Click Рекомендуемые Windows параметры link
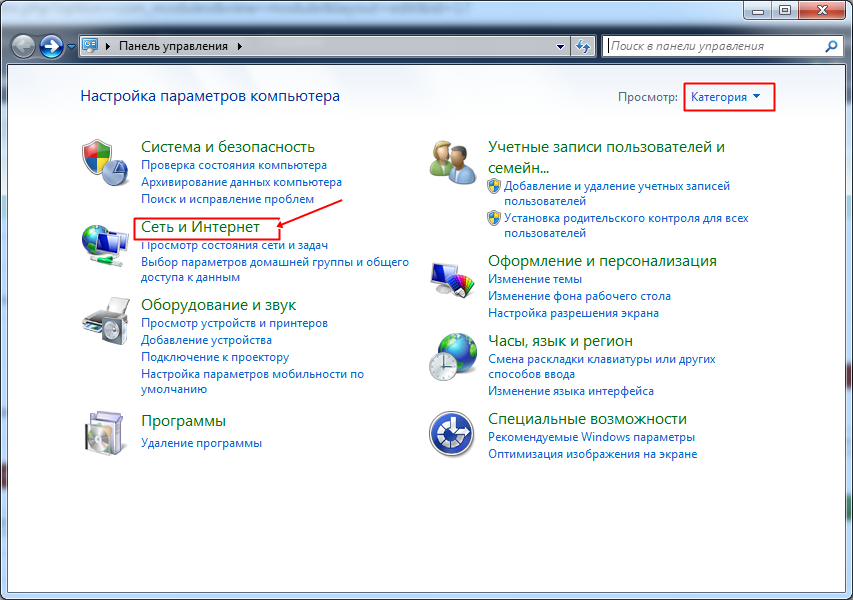The width and height of the screenshot is (853, 600). point(591,437)
